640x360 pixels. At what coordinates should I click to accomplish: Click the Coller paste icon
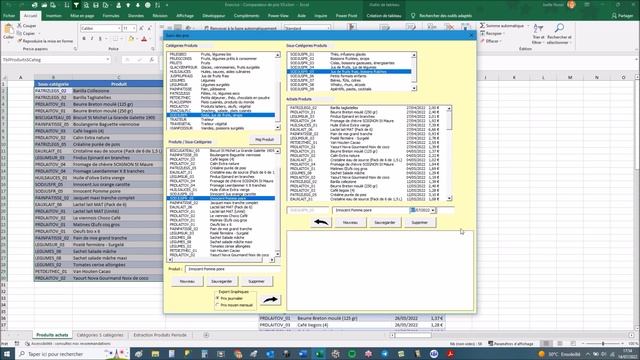pos(8,32)
